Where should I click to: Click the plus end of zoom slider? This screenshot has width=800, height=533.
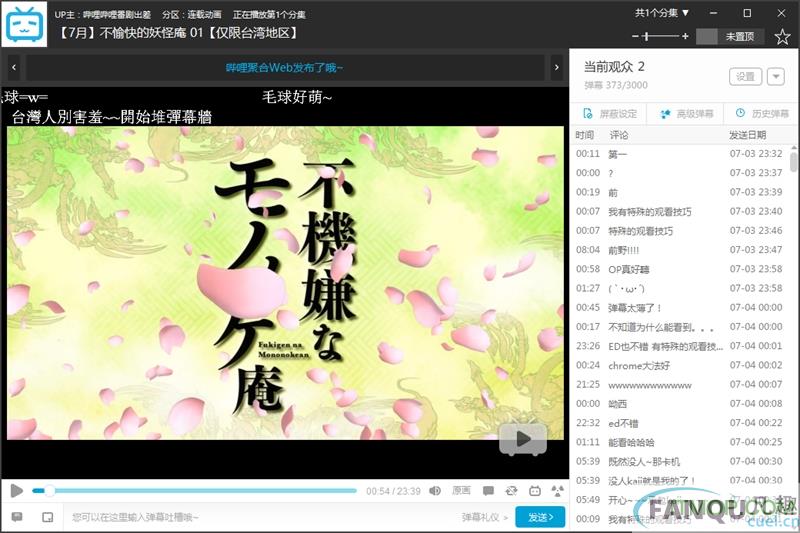pos(685,36)
